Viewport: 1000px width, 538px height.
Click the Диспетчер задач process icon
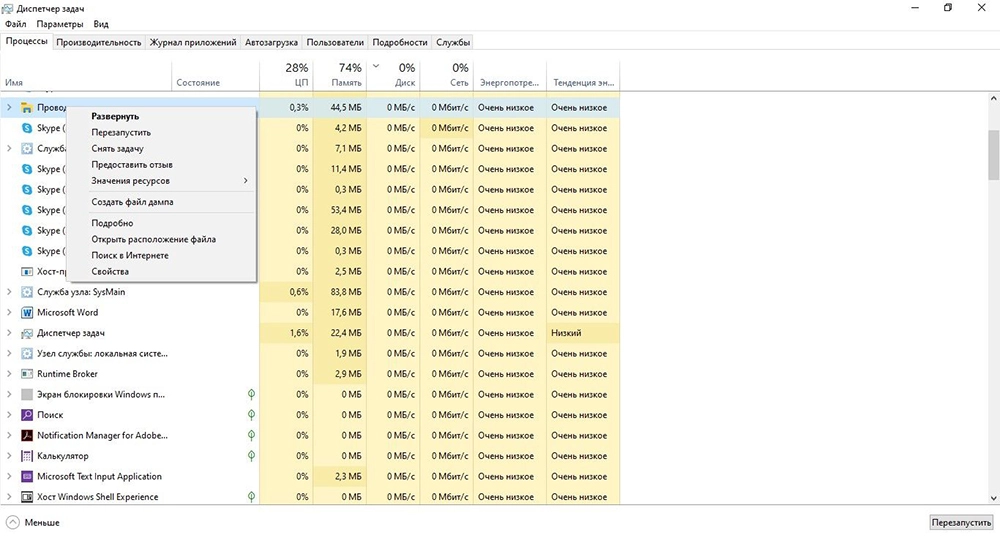coord(27,333)
